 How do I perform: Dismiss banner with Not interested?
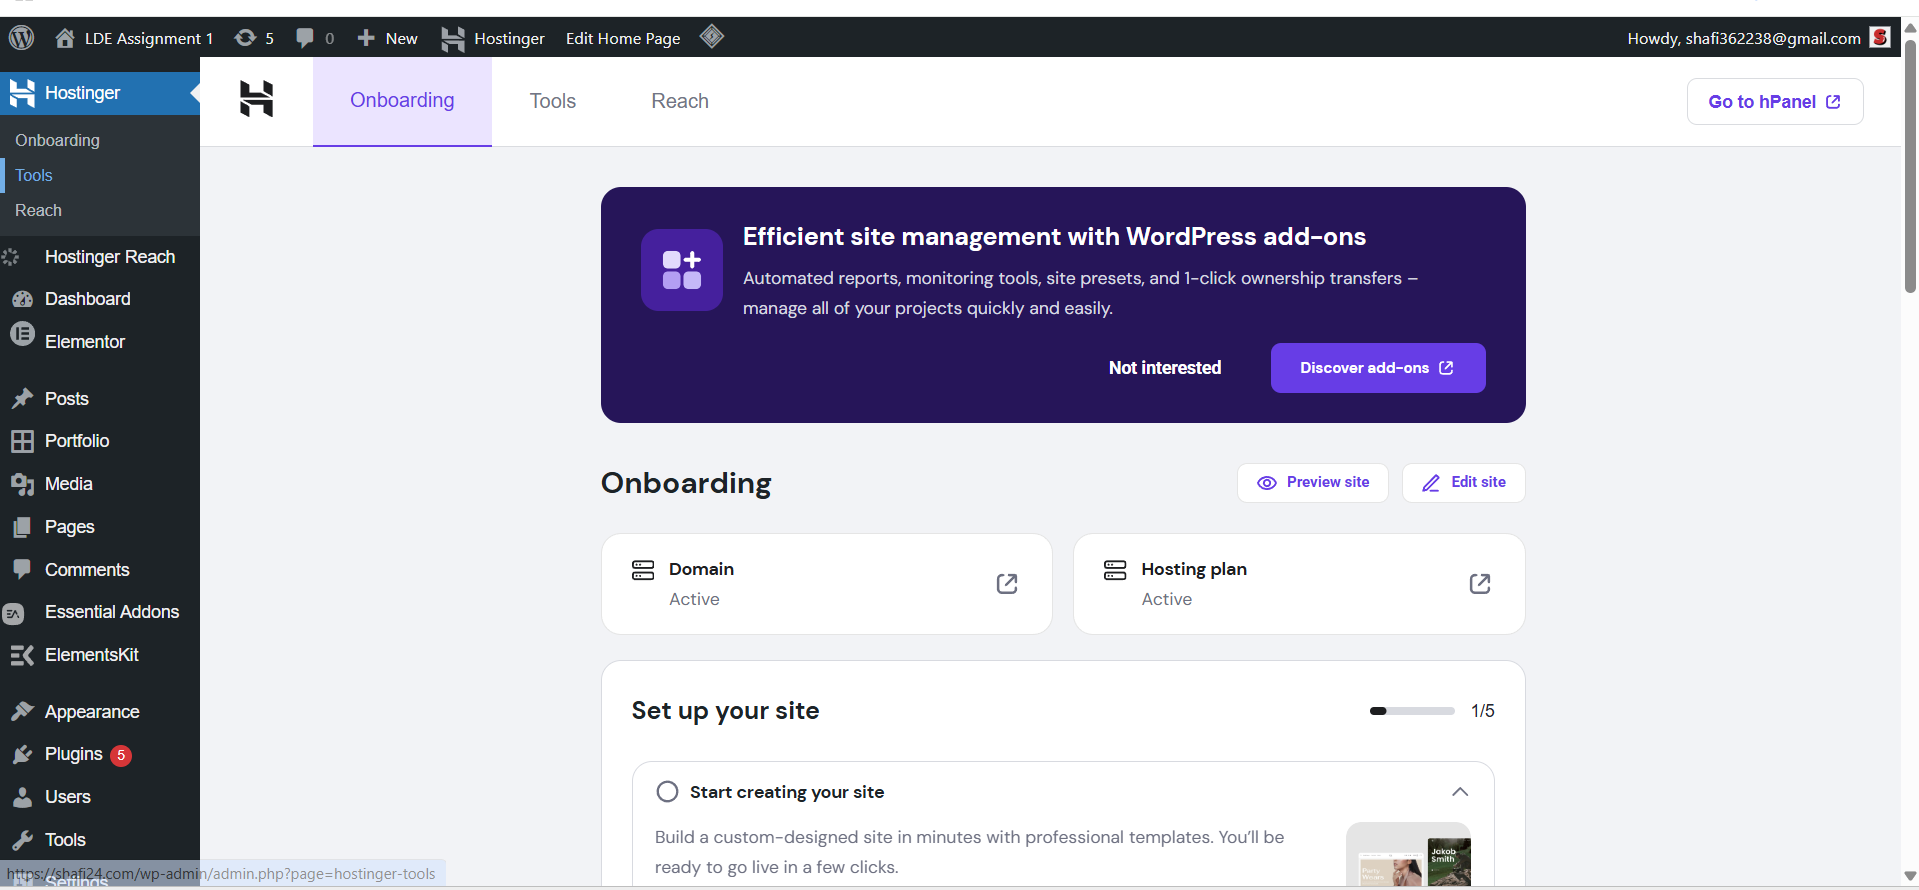click(1165, 368)
